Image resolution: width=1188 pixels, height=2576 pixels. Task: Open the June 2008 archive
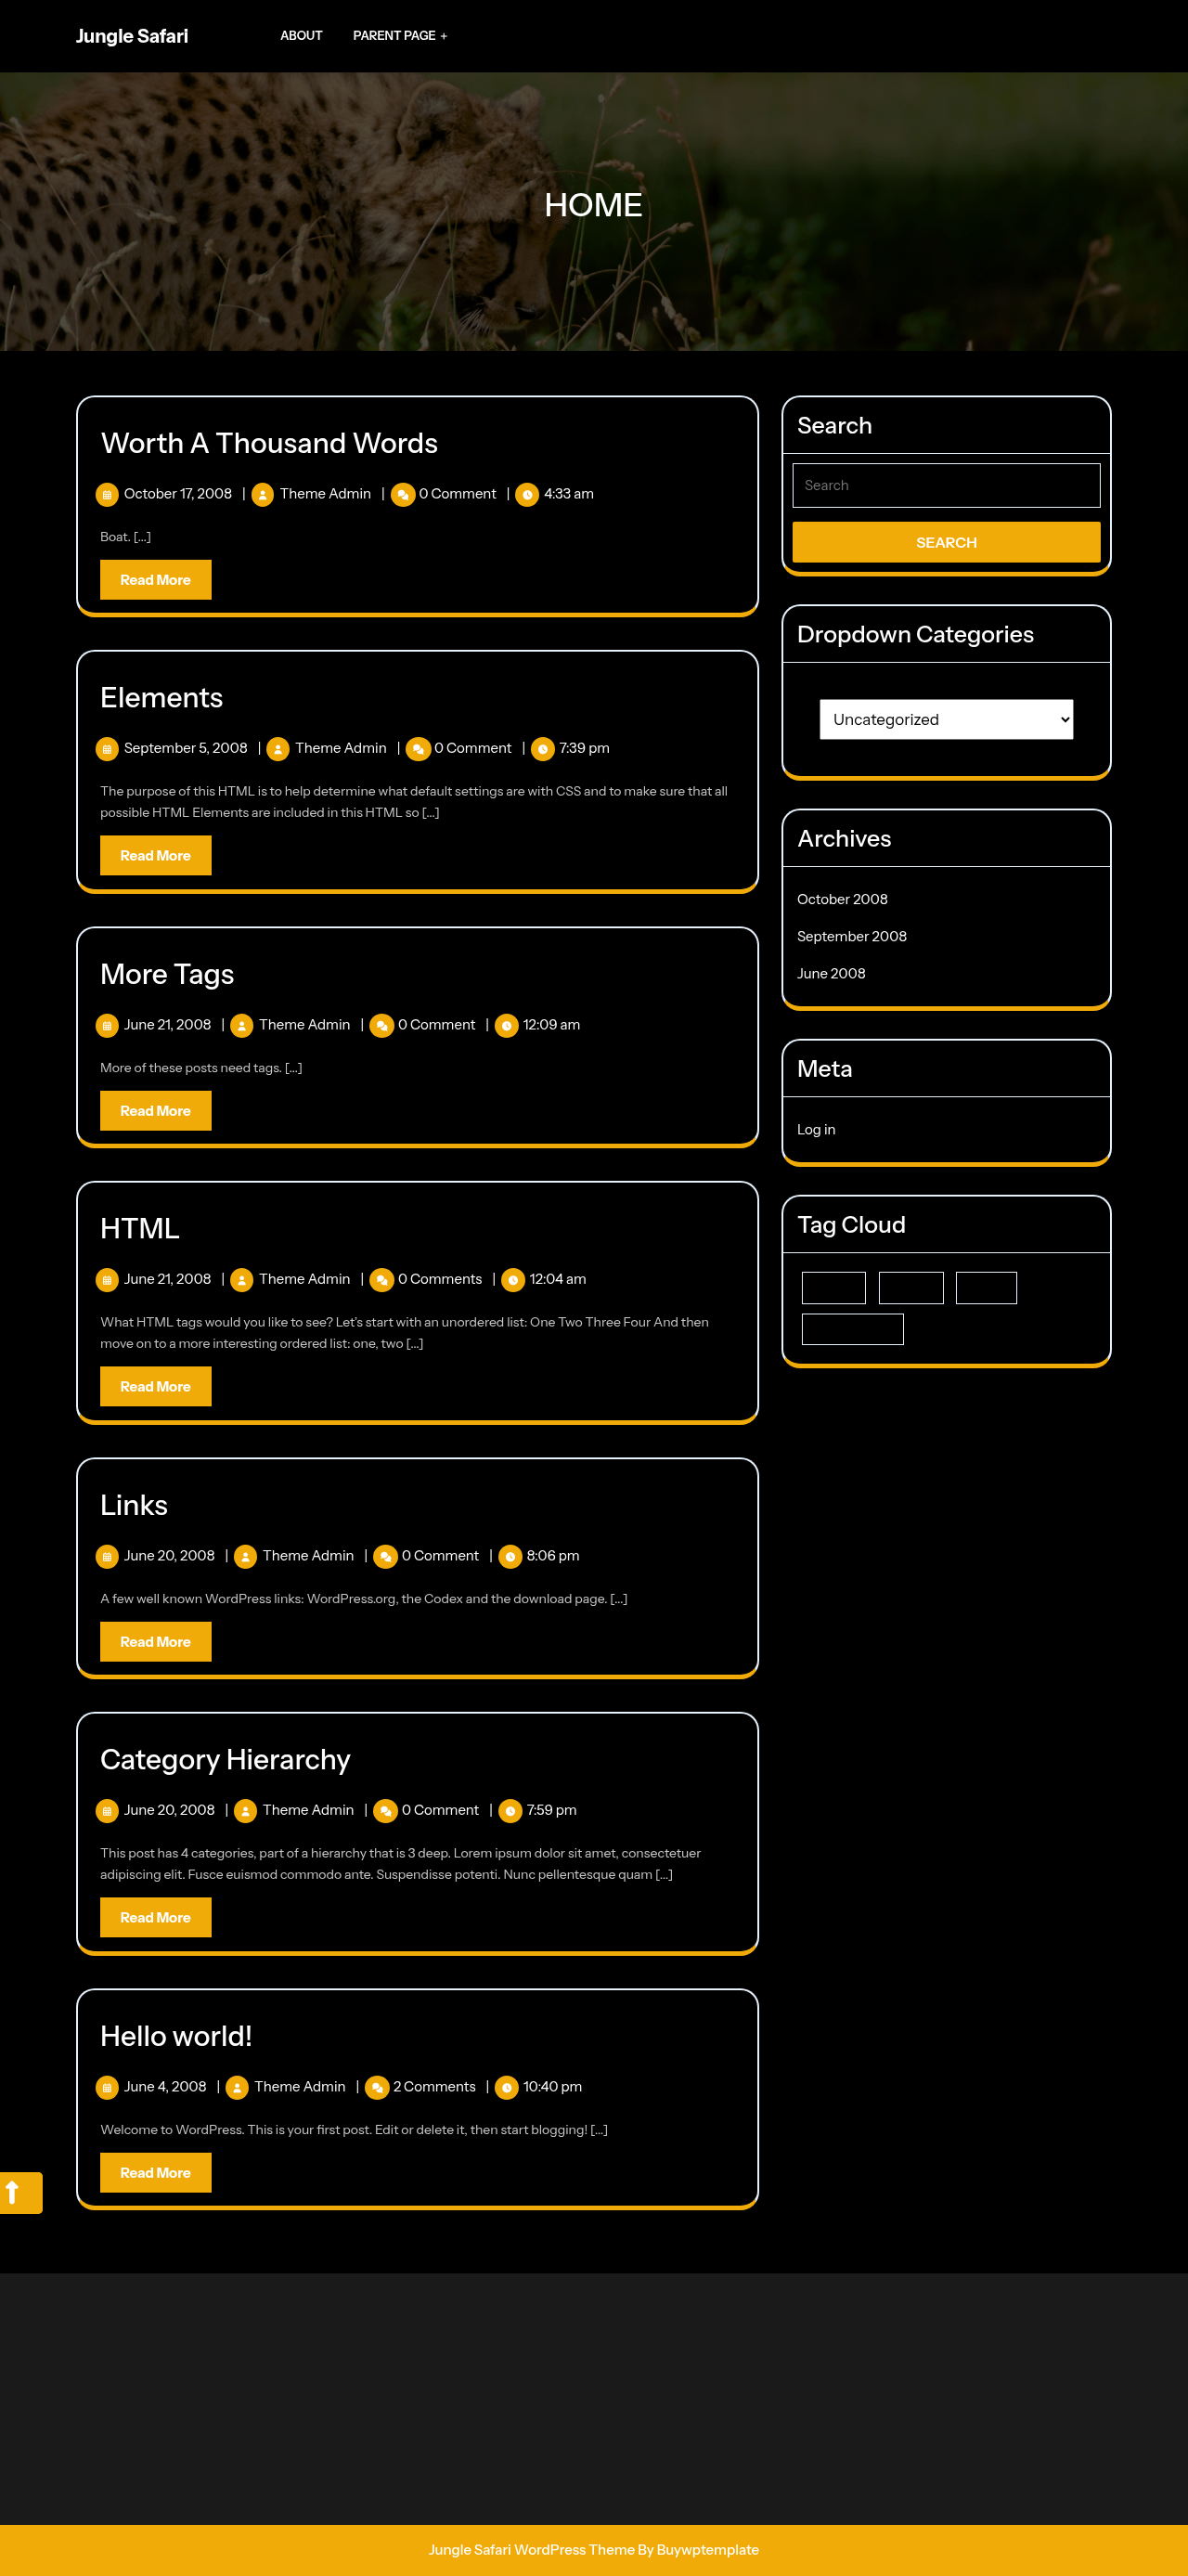pyautogui.click(x=831, y=973)
